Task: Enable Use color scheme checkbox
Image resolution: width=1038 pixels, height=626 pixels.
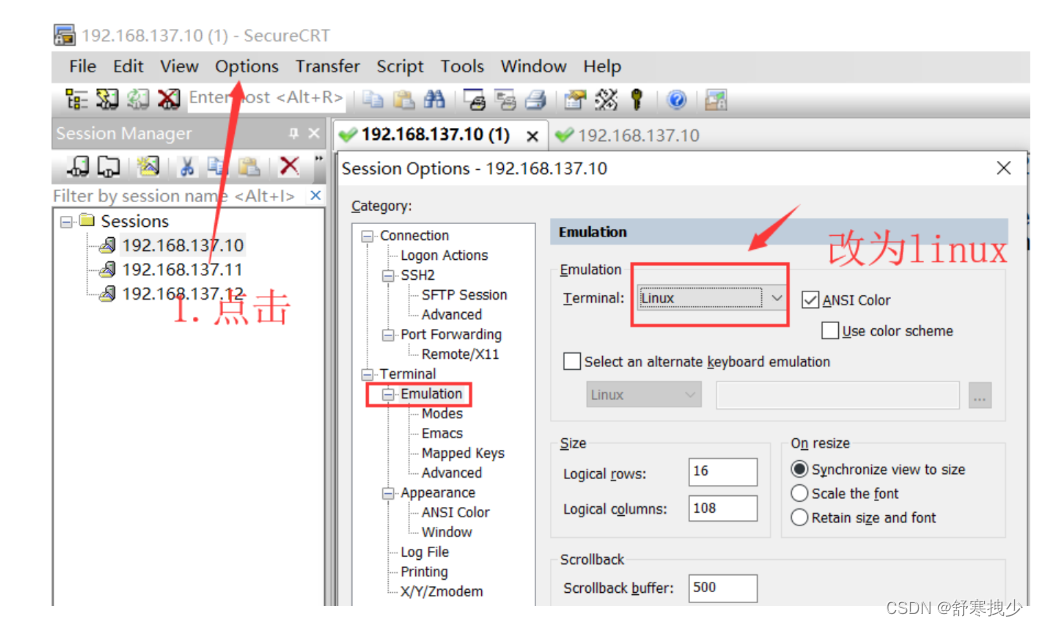Action: coord(830,330)
